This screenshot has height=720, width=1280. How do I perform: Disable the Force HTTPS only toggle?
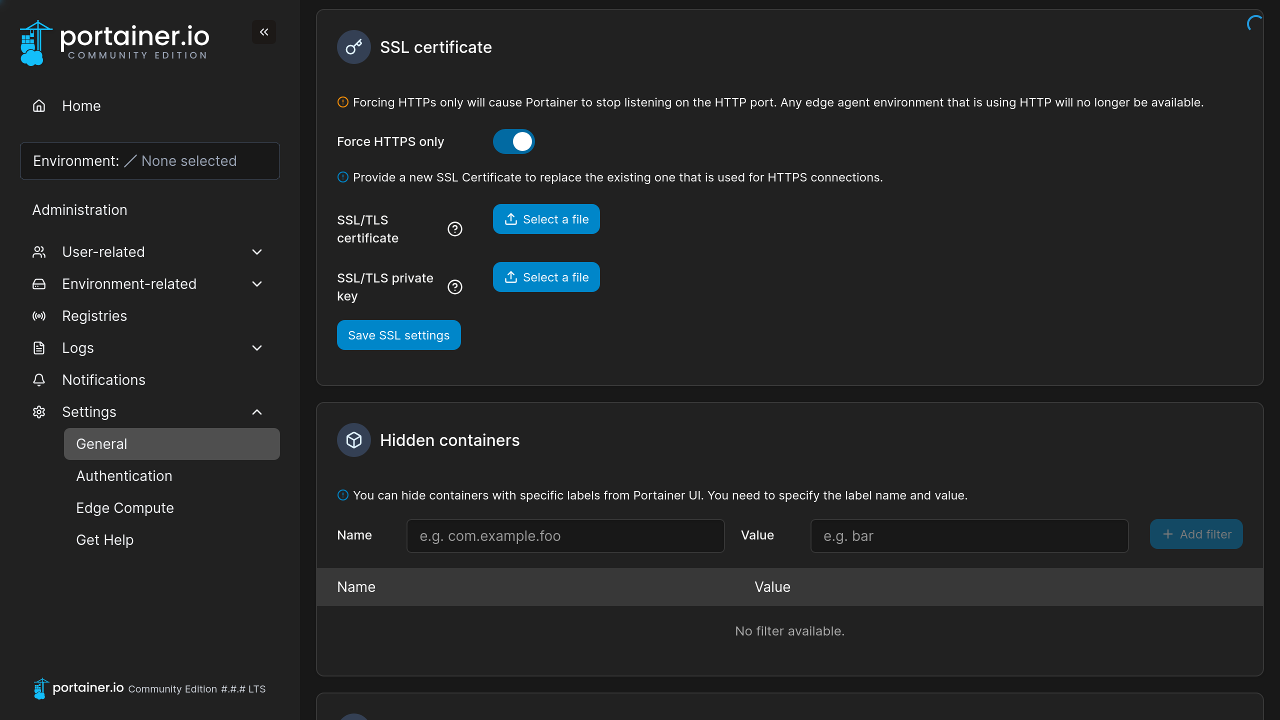(x=513, y=141)
